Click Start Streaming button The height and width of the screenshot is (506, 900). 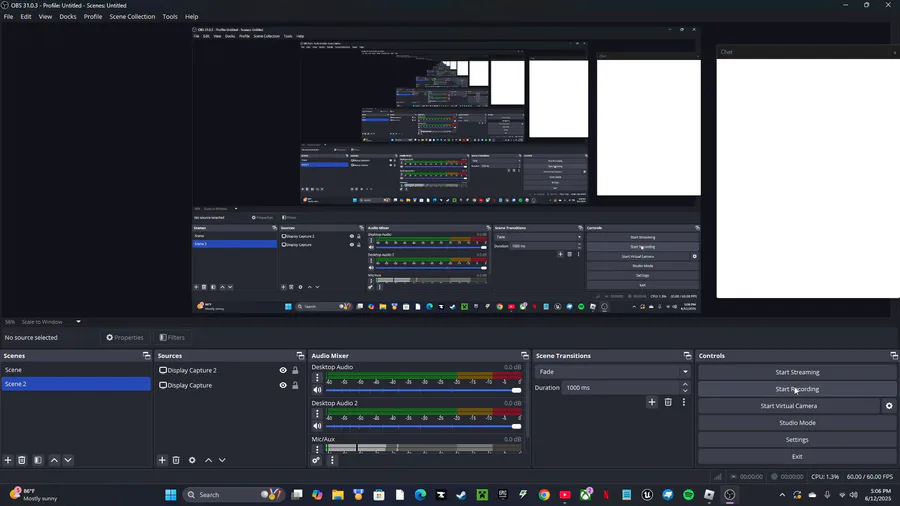797,372
